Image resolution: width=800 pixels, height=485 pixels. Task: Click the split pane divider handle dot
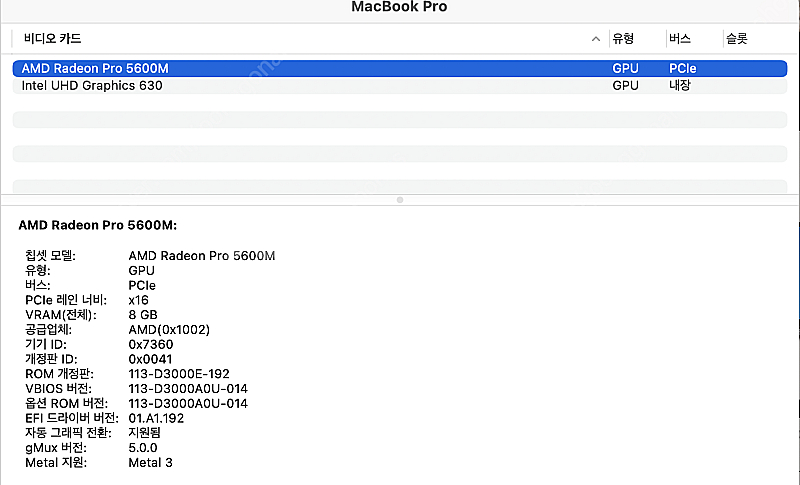[400, 200]
